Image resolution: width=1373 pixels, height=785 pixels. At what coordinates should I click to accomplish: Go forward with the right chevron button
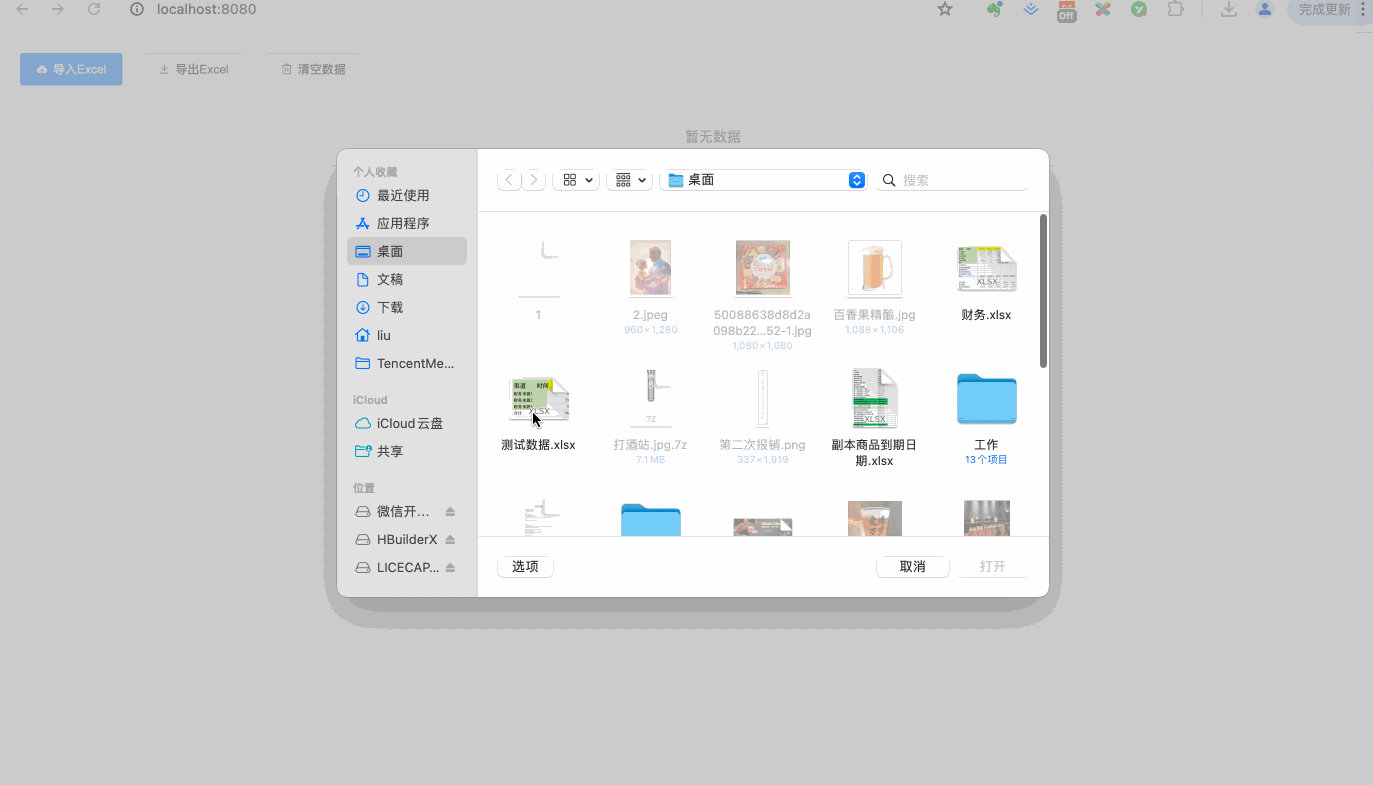534,180
